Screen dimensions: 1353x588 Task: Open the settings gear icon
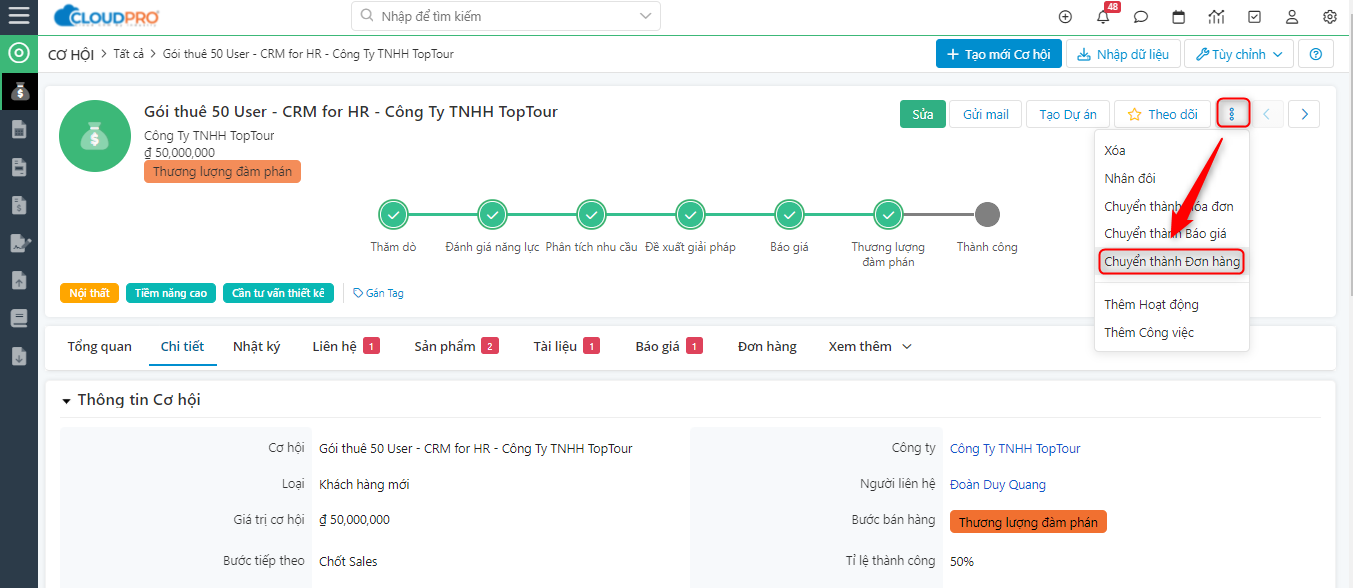click(1330, 17)
